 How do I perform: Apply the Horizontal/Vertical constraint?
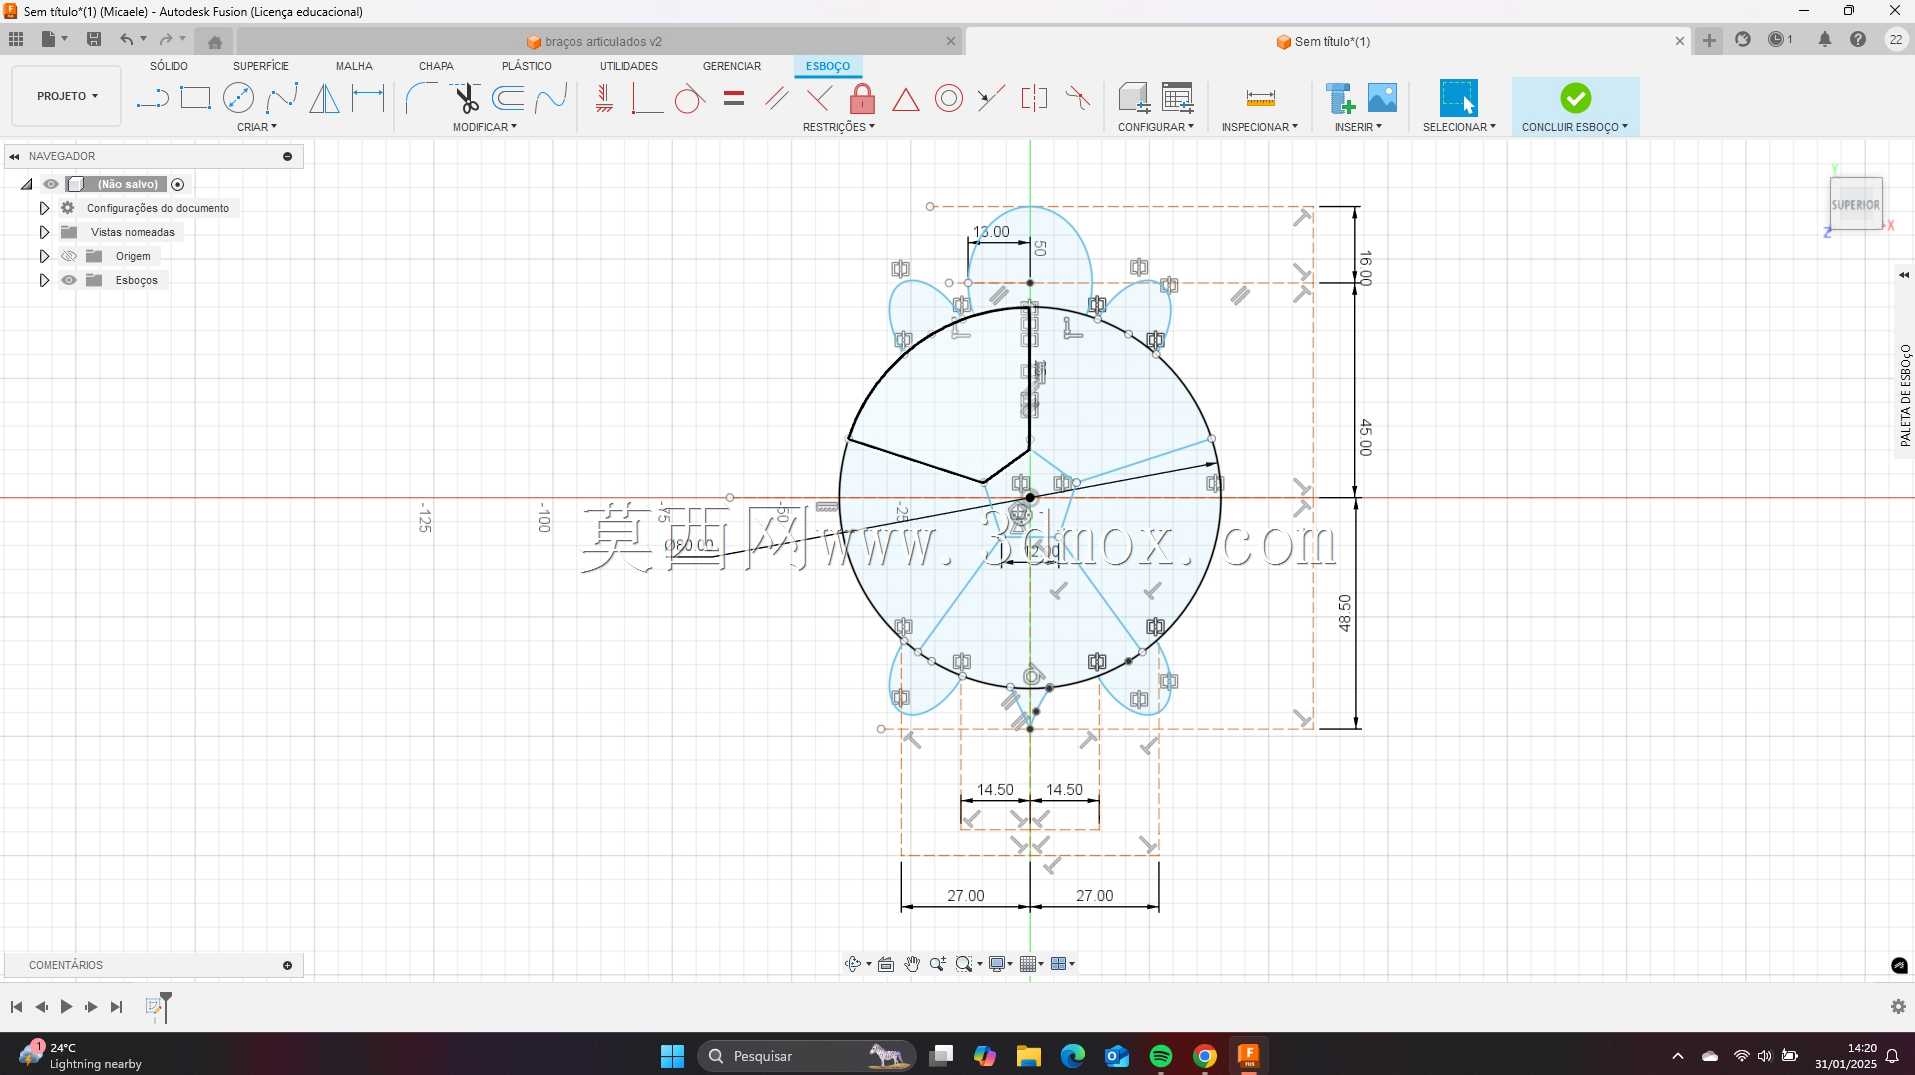coord(603,98)
